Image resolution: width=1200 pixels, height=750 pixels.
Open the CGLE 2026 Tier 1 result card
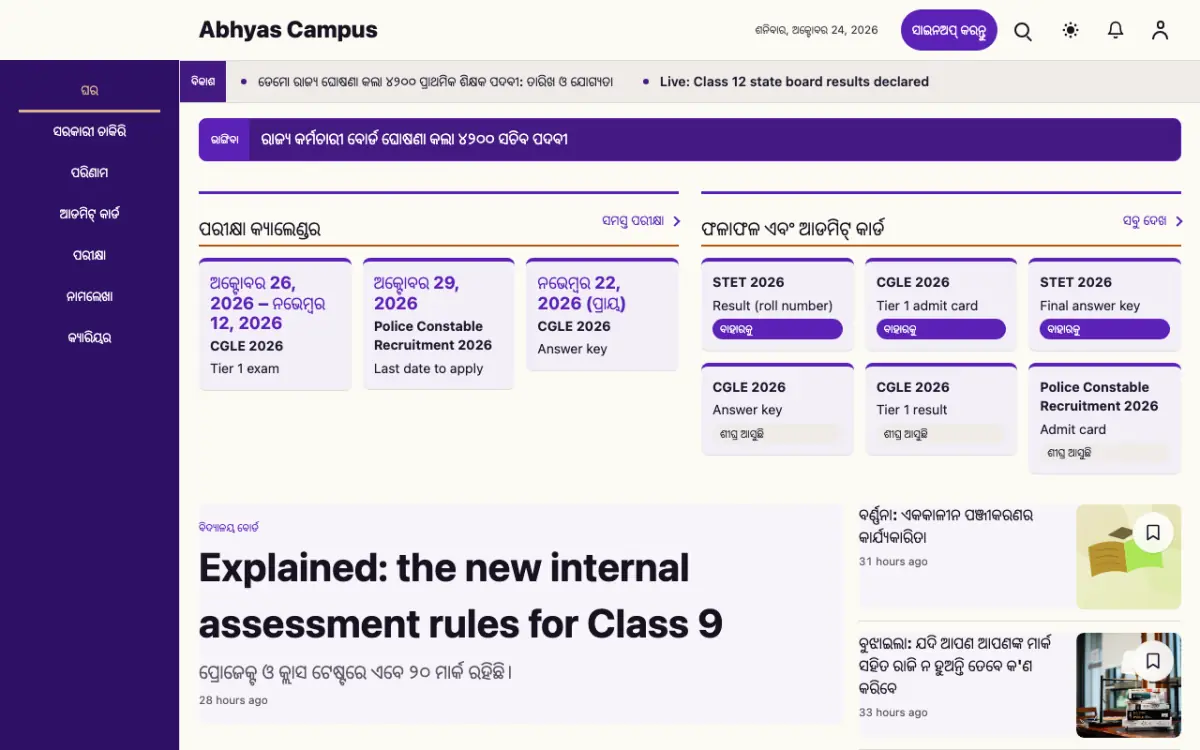coord(941,410)
